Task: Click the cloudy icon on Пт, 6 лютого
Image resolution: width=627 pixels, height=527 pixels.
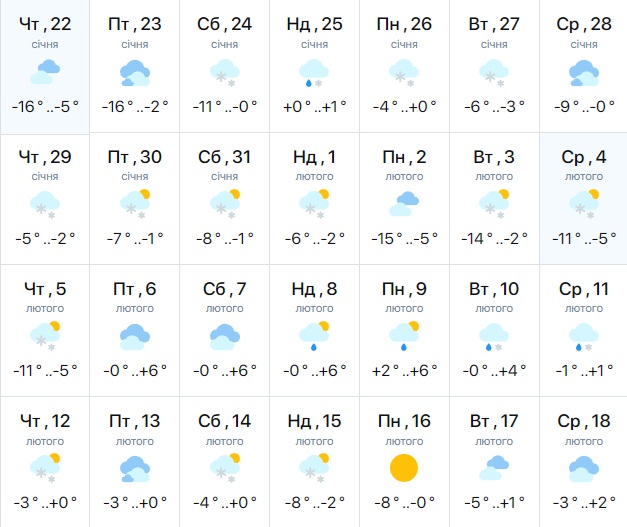Action: point(135,335)
